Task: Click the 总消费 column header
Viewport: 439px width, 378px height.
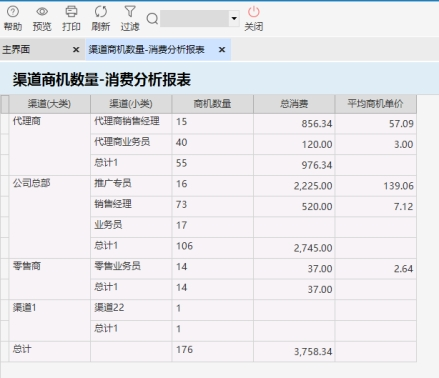Action: click(x=294, y=104)
